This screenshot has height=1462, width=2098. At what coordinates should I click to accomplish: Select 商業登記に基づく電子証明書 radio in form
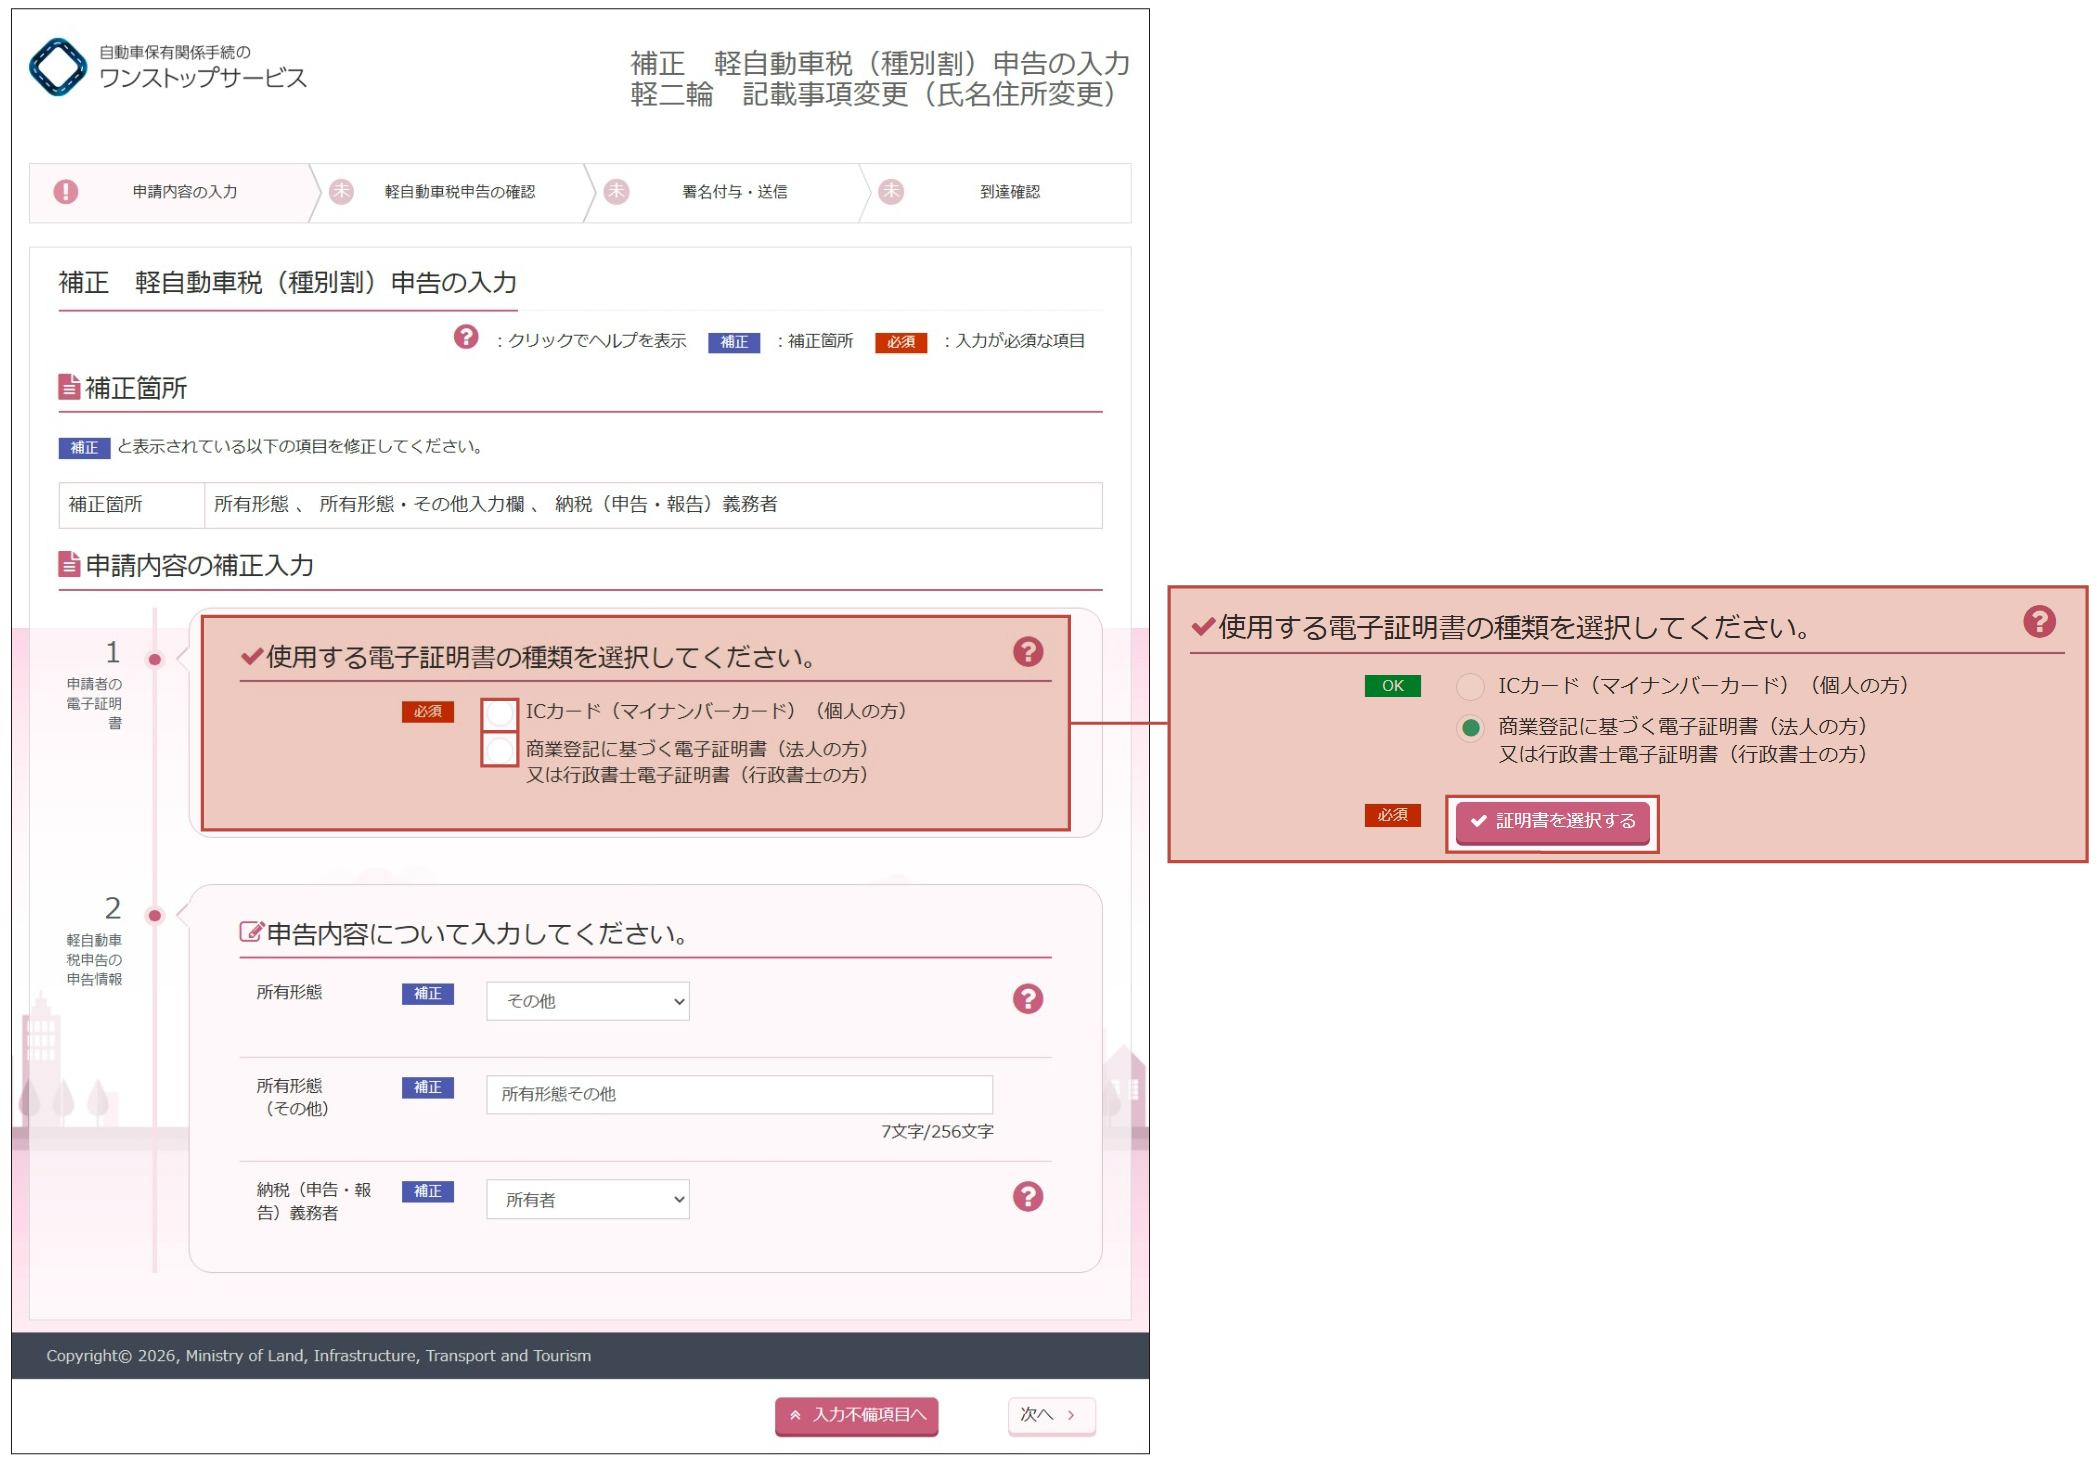point(499,750)
